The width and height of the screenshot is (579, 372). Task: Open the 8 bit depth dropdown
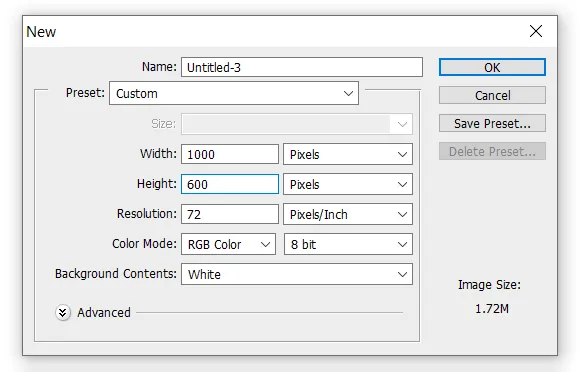[x=348, y=244]
